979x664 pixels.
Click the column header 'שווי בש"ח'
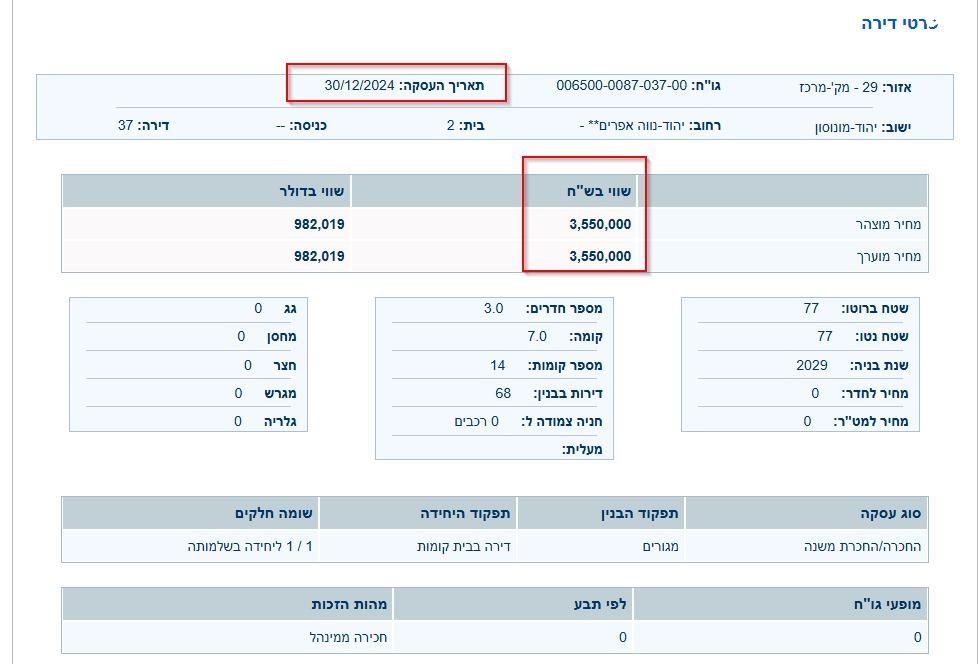[599, 191]
